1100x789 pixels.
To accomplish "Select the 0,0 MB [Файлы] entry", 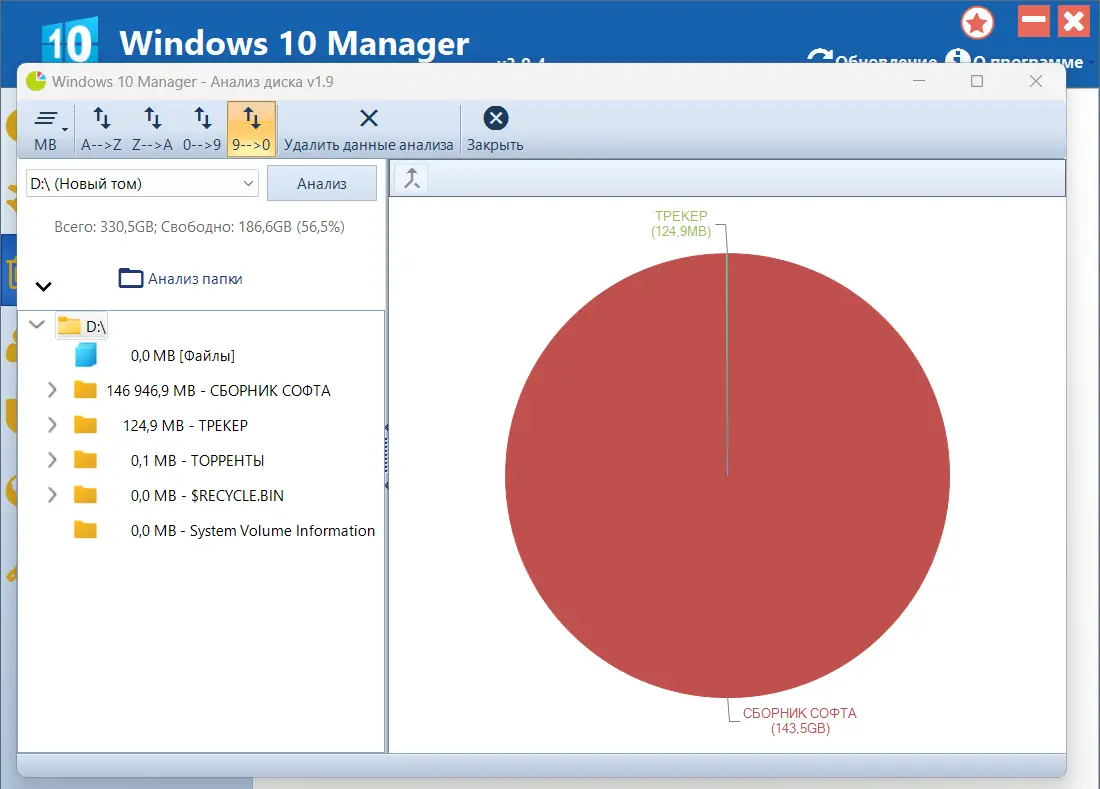I will tap(182, 356).
